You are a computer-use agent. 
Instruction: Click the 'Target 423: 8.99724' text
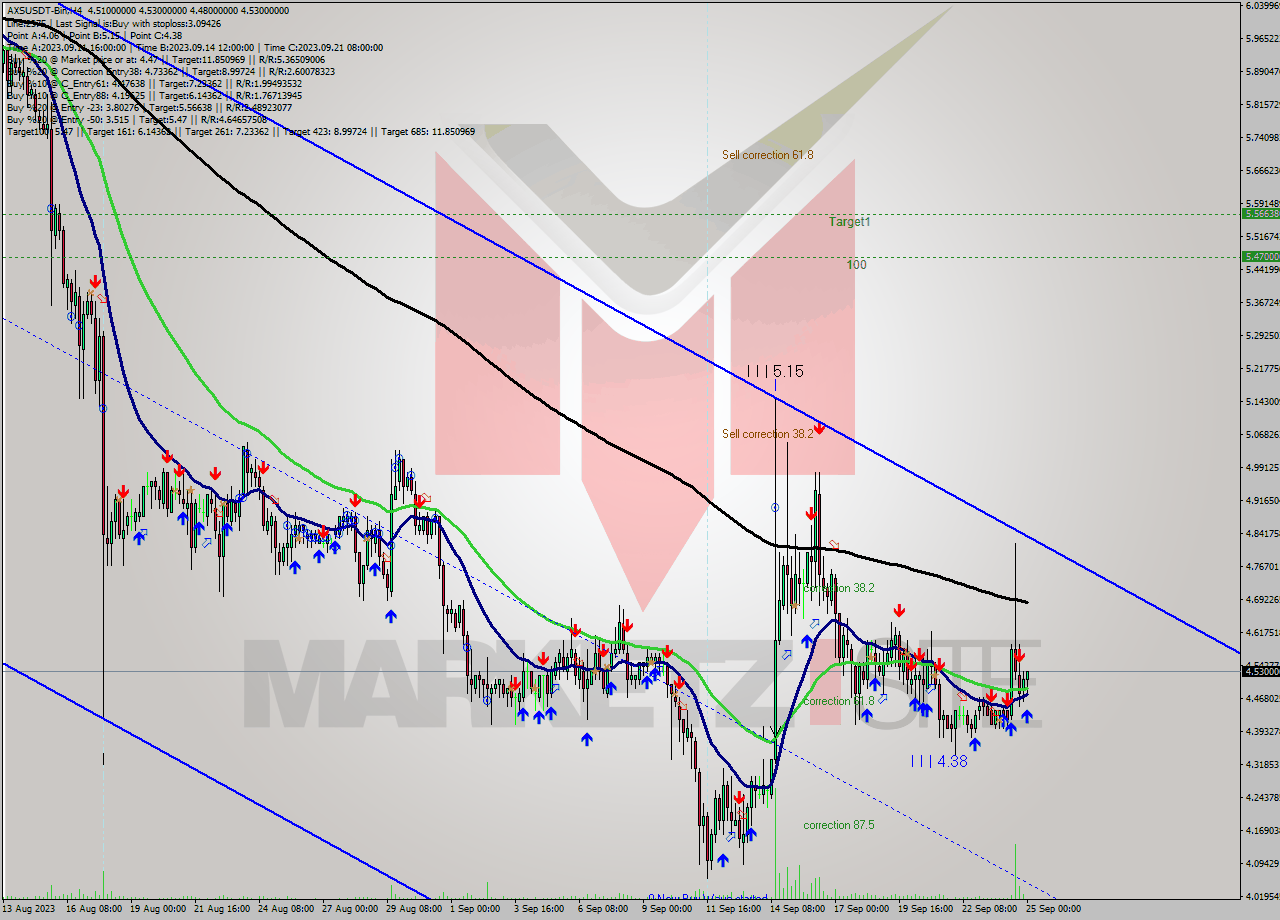(x=325, y=131)
